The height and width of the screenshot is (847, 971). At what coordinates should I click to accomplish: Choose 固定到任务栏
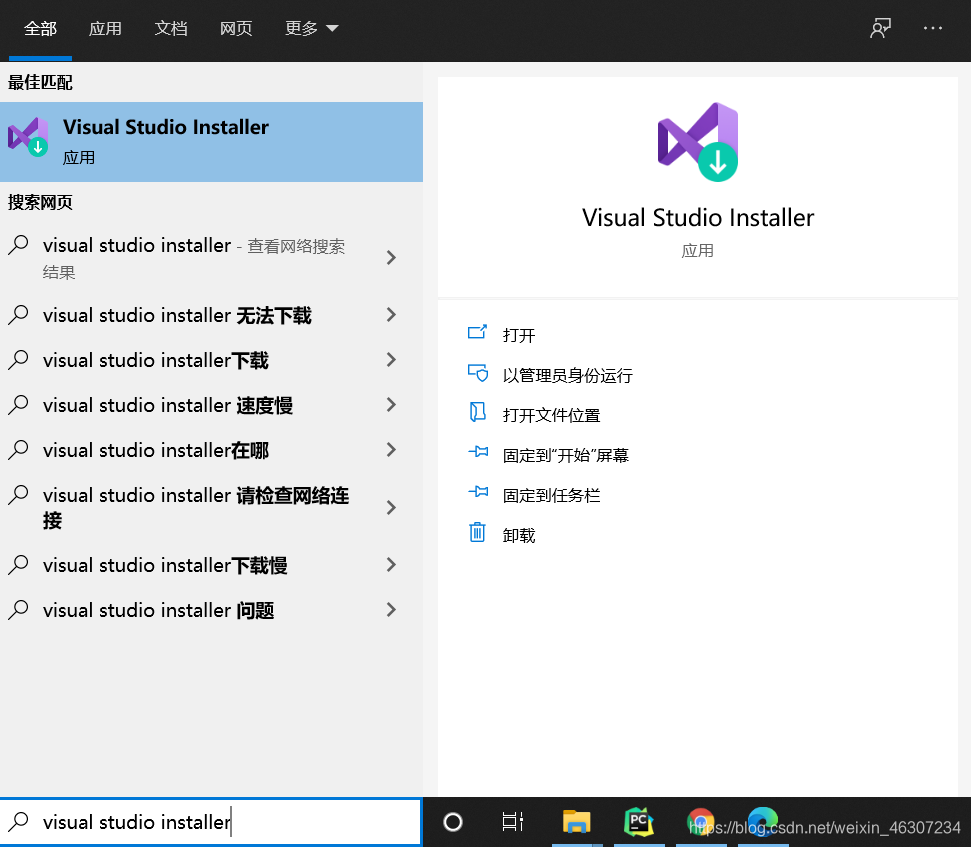(551, 495)
